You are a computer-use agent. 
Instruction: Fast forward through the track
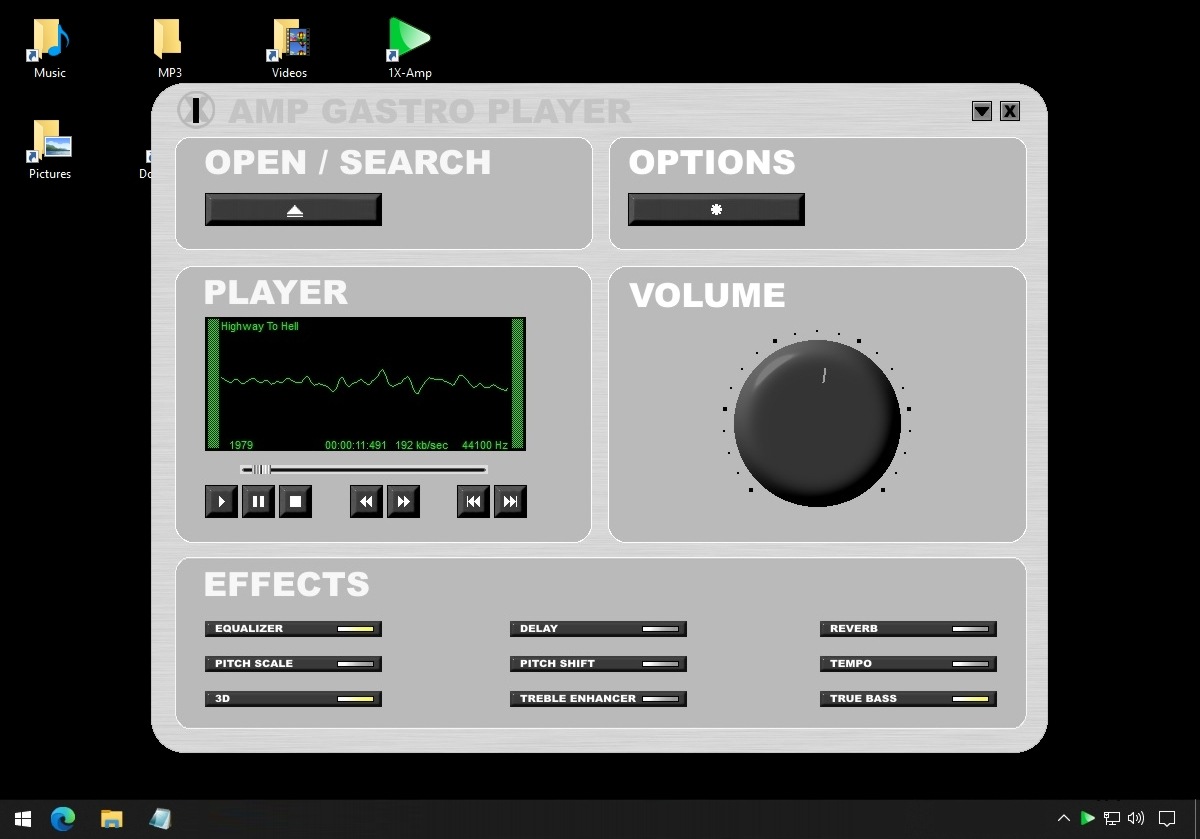(403, 501)
